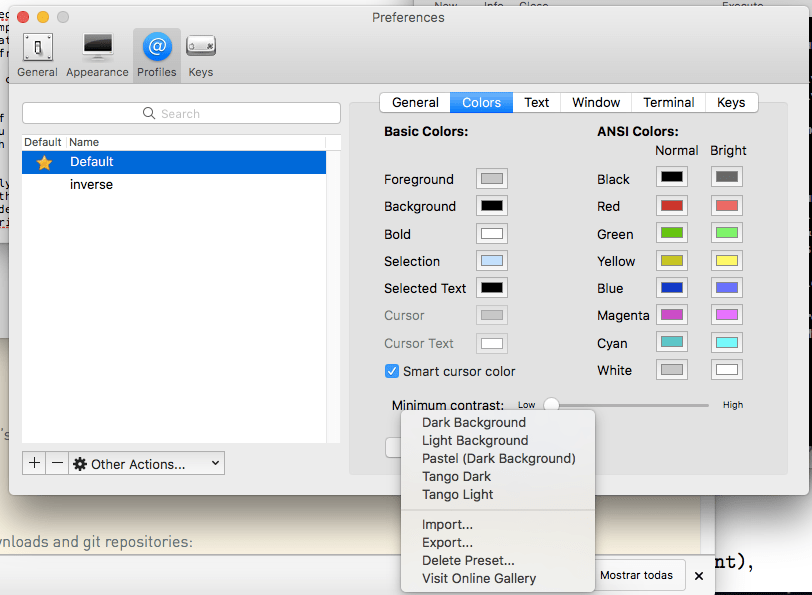The height and width of the screenshot is (595, 812).
Task: Click the minus button to remove profile
Action: [x=57, y=463]
